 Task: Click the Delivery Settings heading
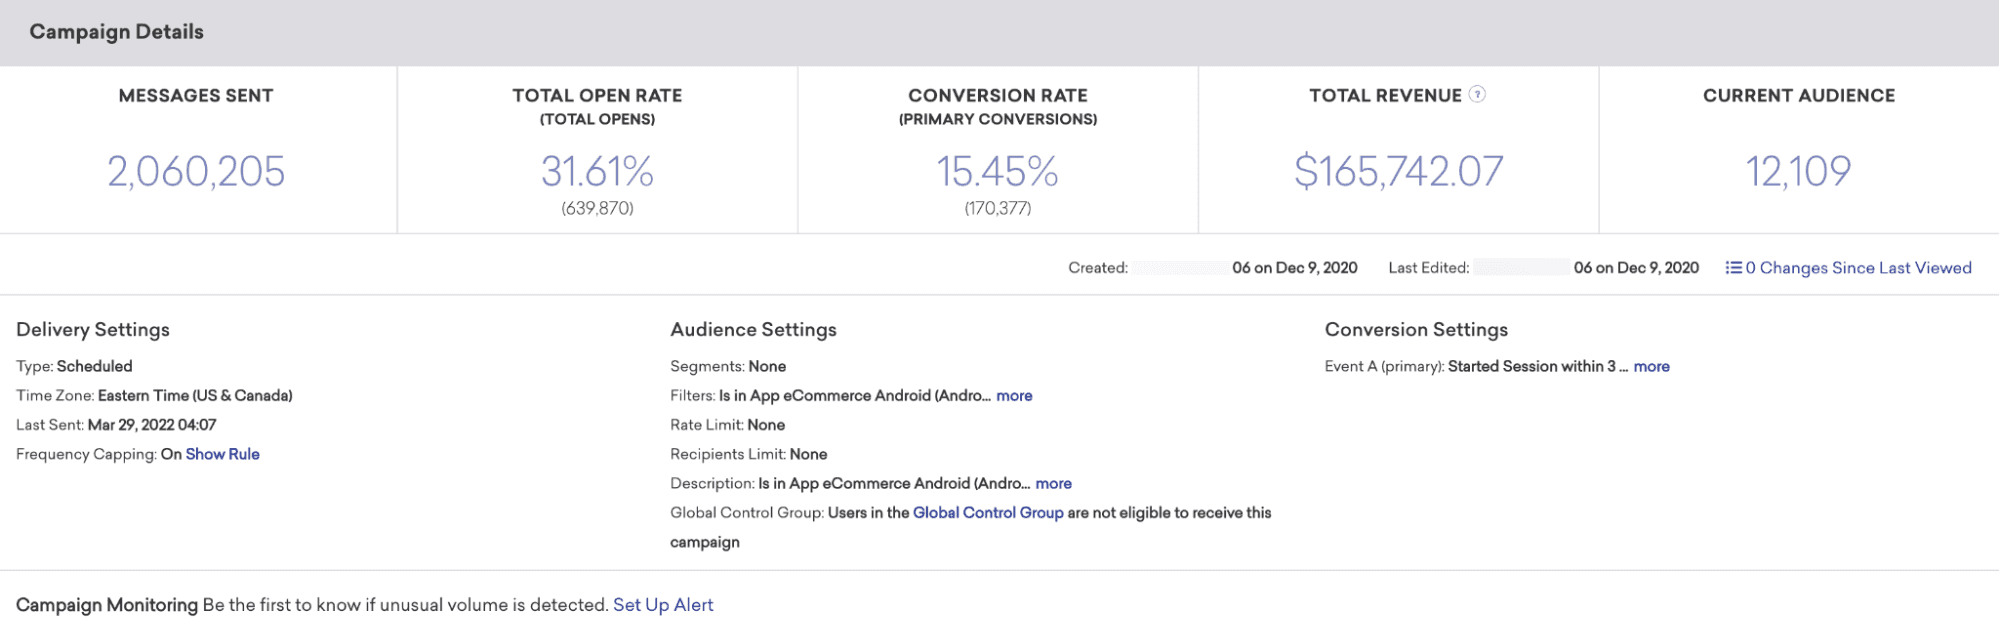[93, 330]
